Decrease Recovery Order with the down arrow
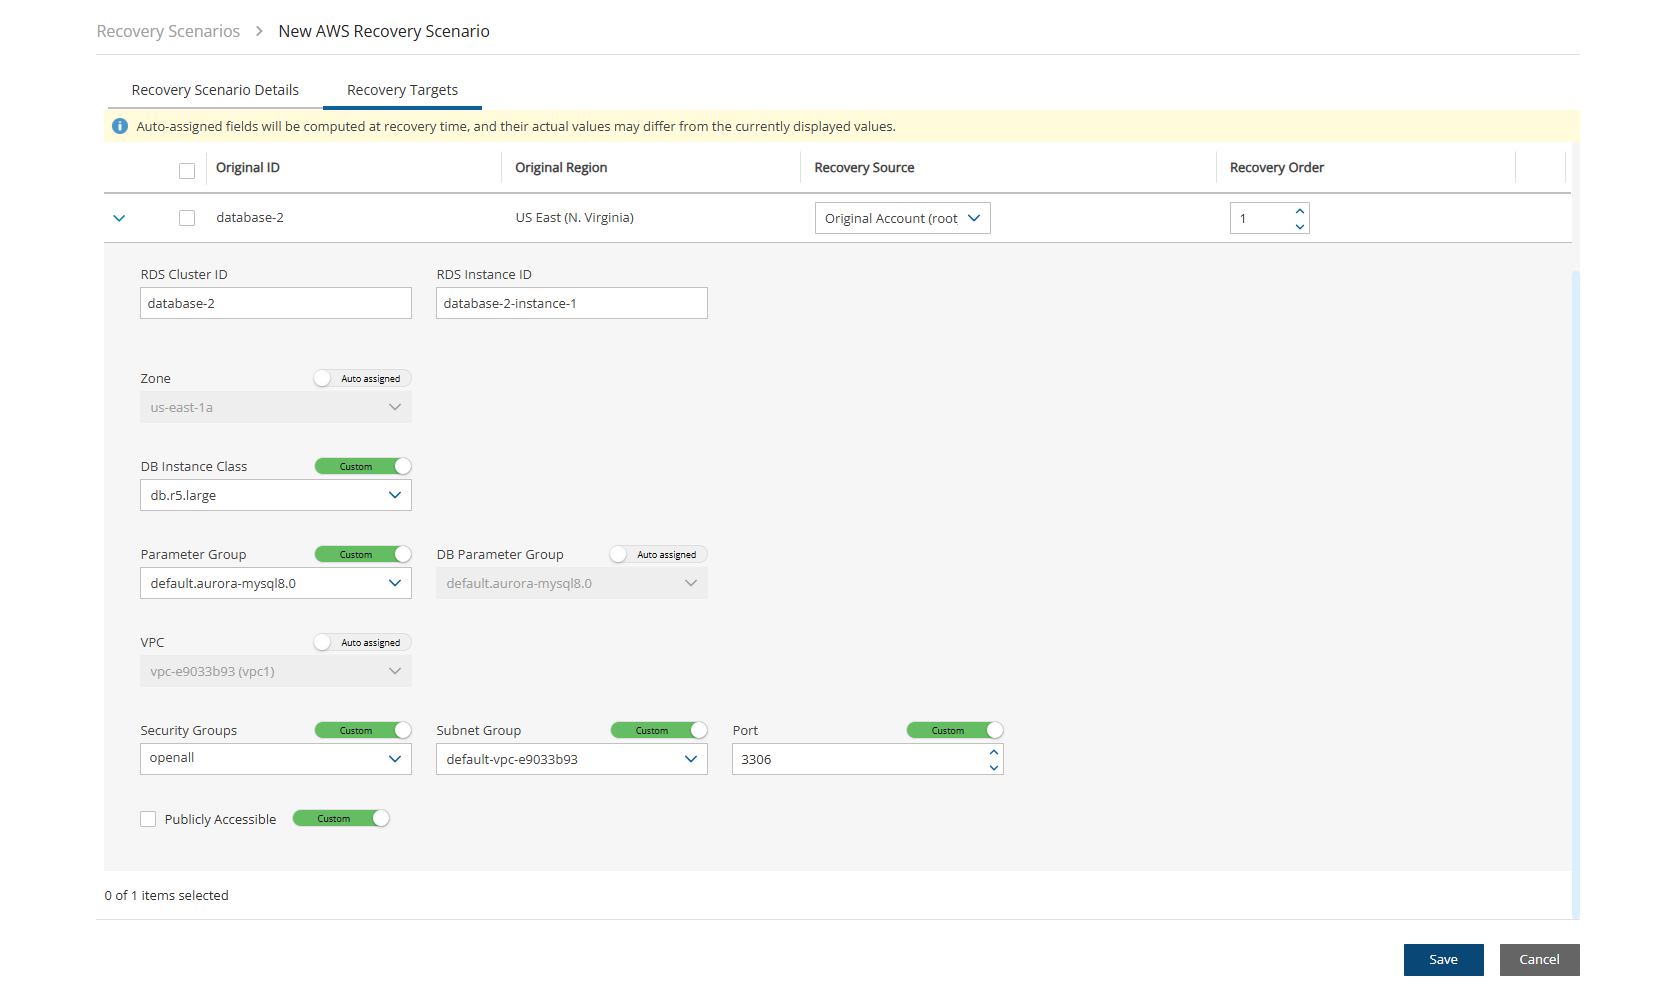Screen dimensions: 1672x999 (1299, 226)
